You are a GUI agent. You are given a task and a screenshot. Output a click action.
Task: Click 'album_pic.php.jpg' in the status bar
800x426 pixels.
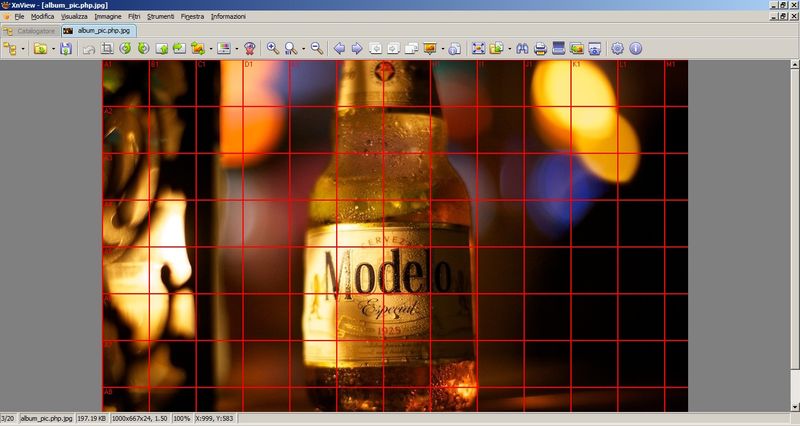click(46, 418)
